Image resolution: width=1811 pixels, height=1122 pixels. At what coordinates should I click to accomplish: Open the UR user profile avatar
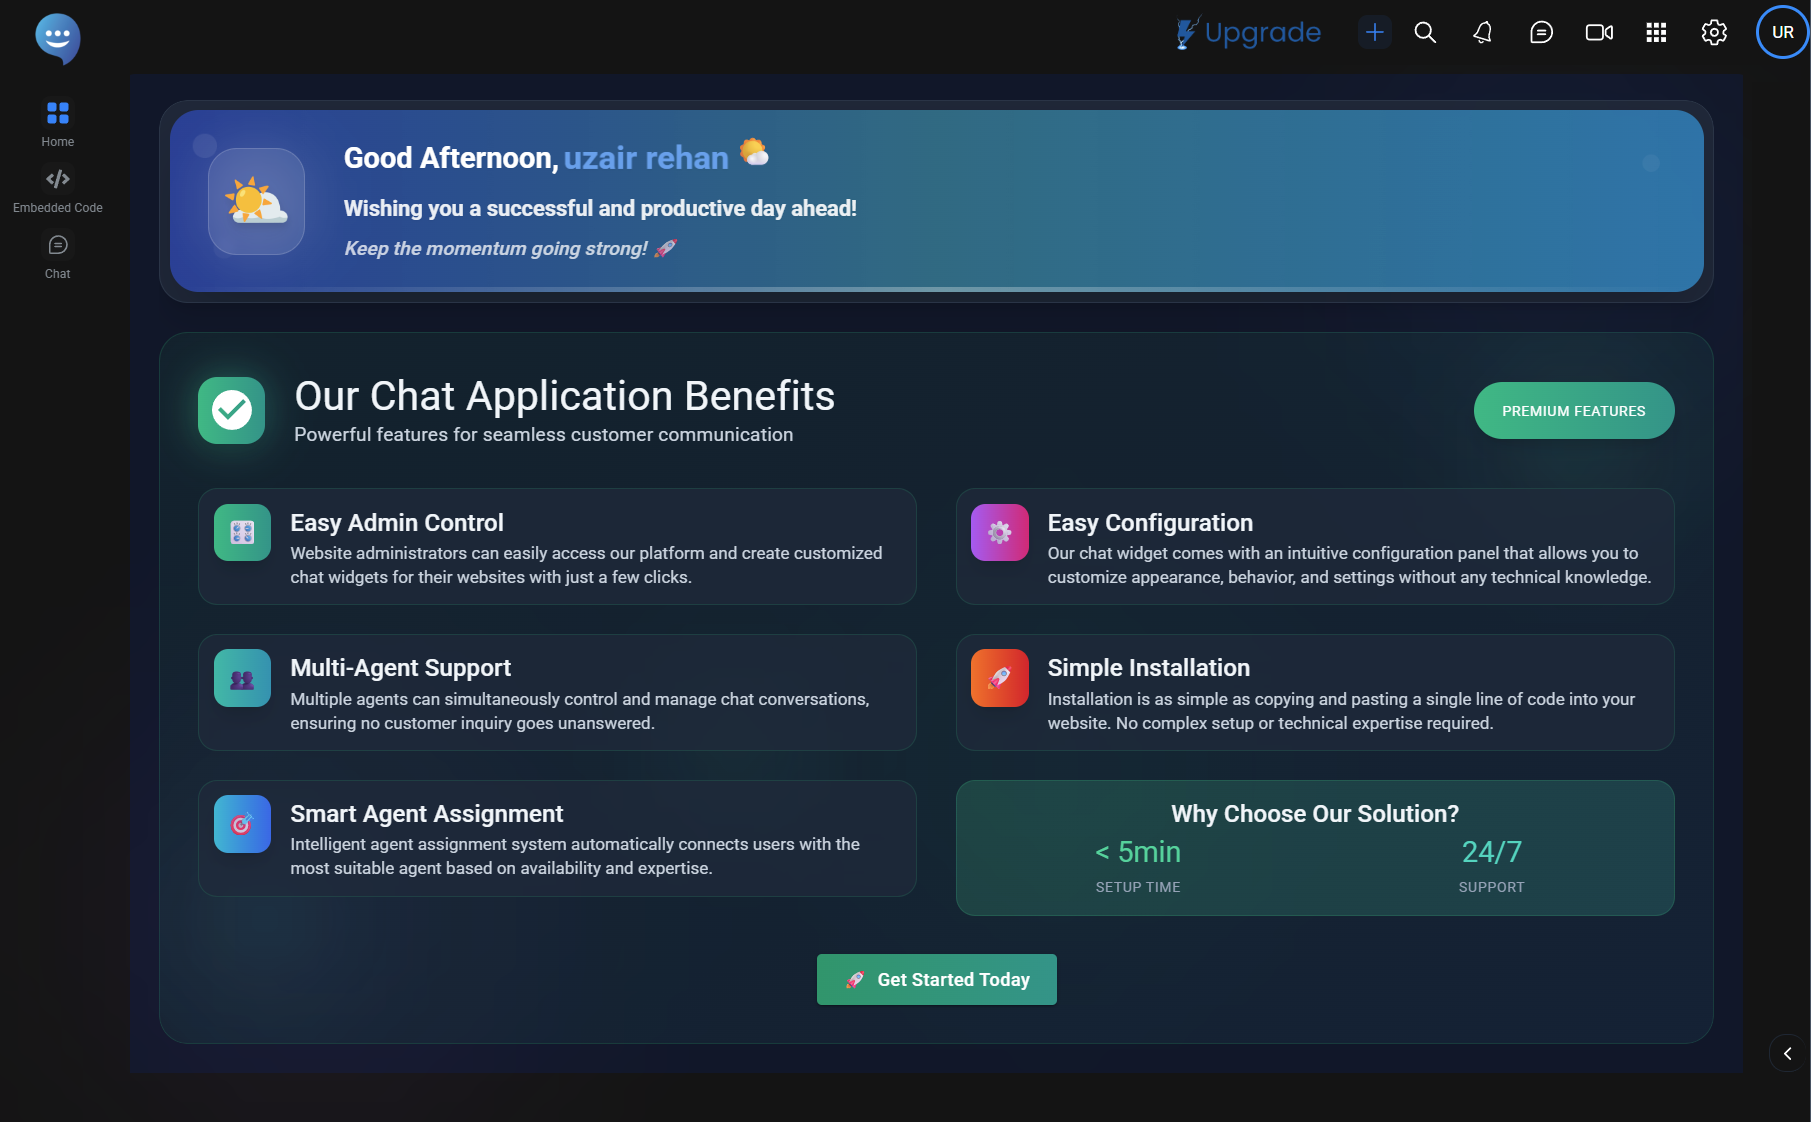tap(1782, 33)
